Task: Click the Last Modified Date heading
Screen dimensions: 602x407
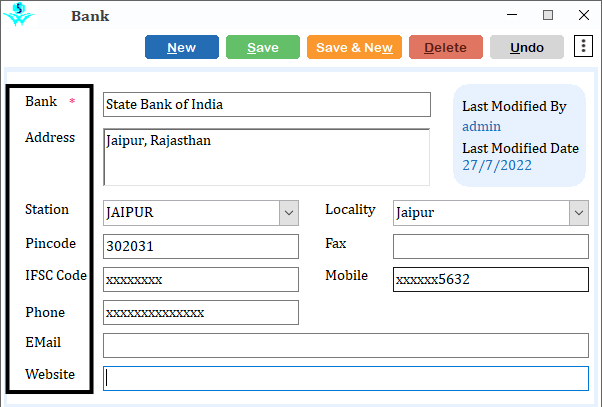Action: [521, 148]
